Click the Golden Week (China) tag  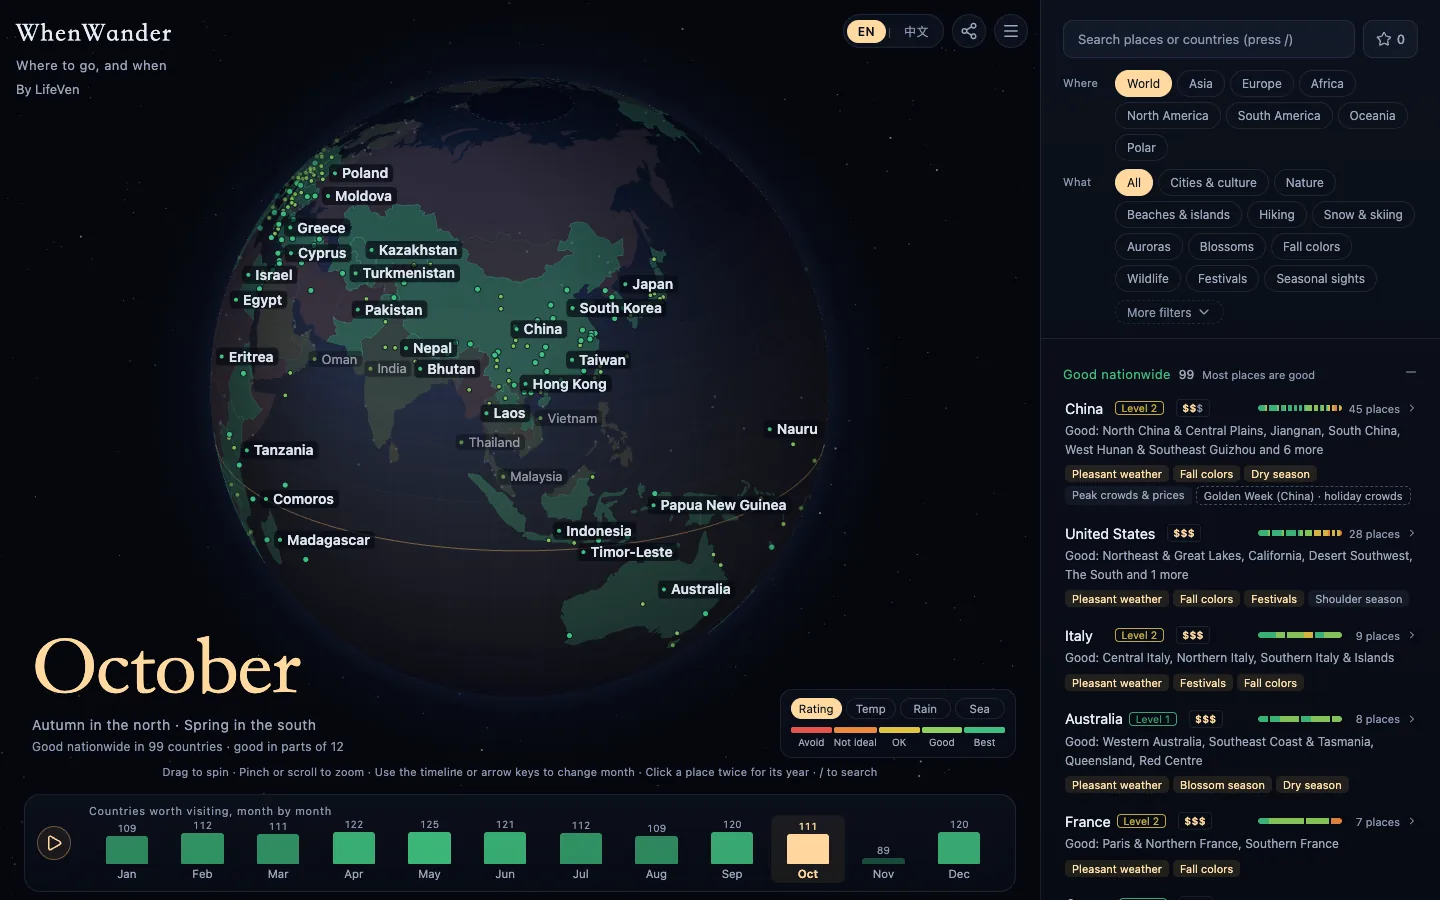tap(1303, 496)
